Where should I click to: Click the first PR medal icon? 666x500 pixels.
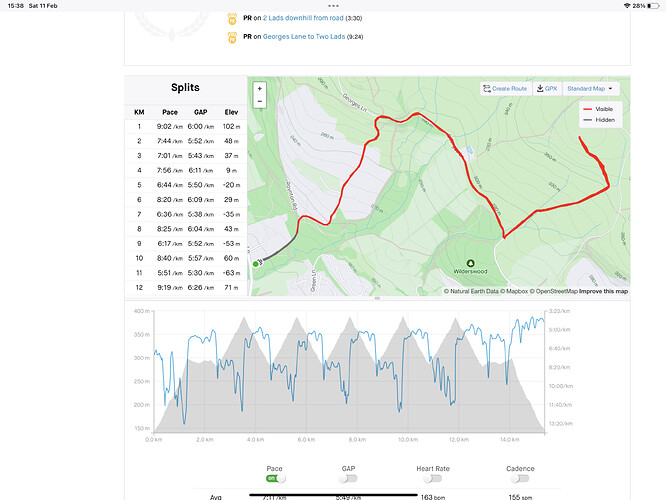232,18
